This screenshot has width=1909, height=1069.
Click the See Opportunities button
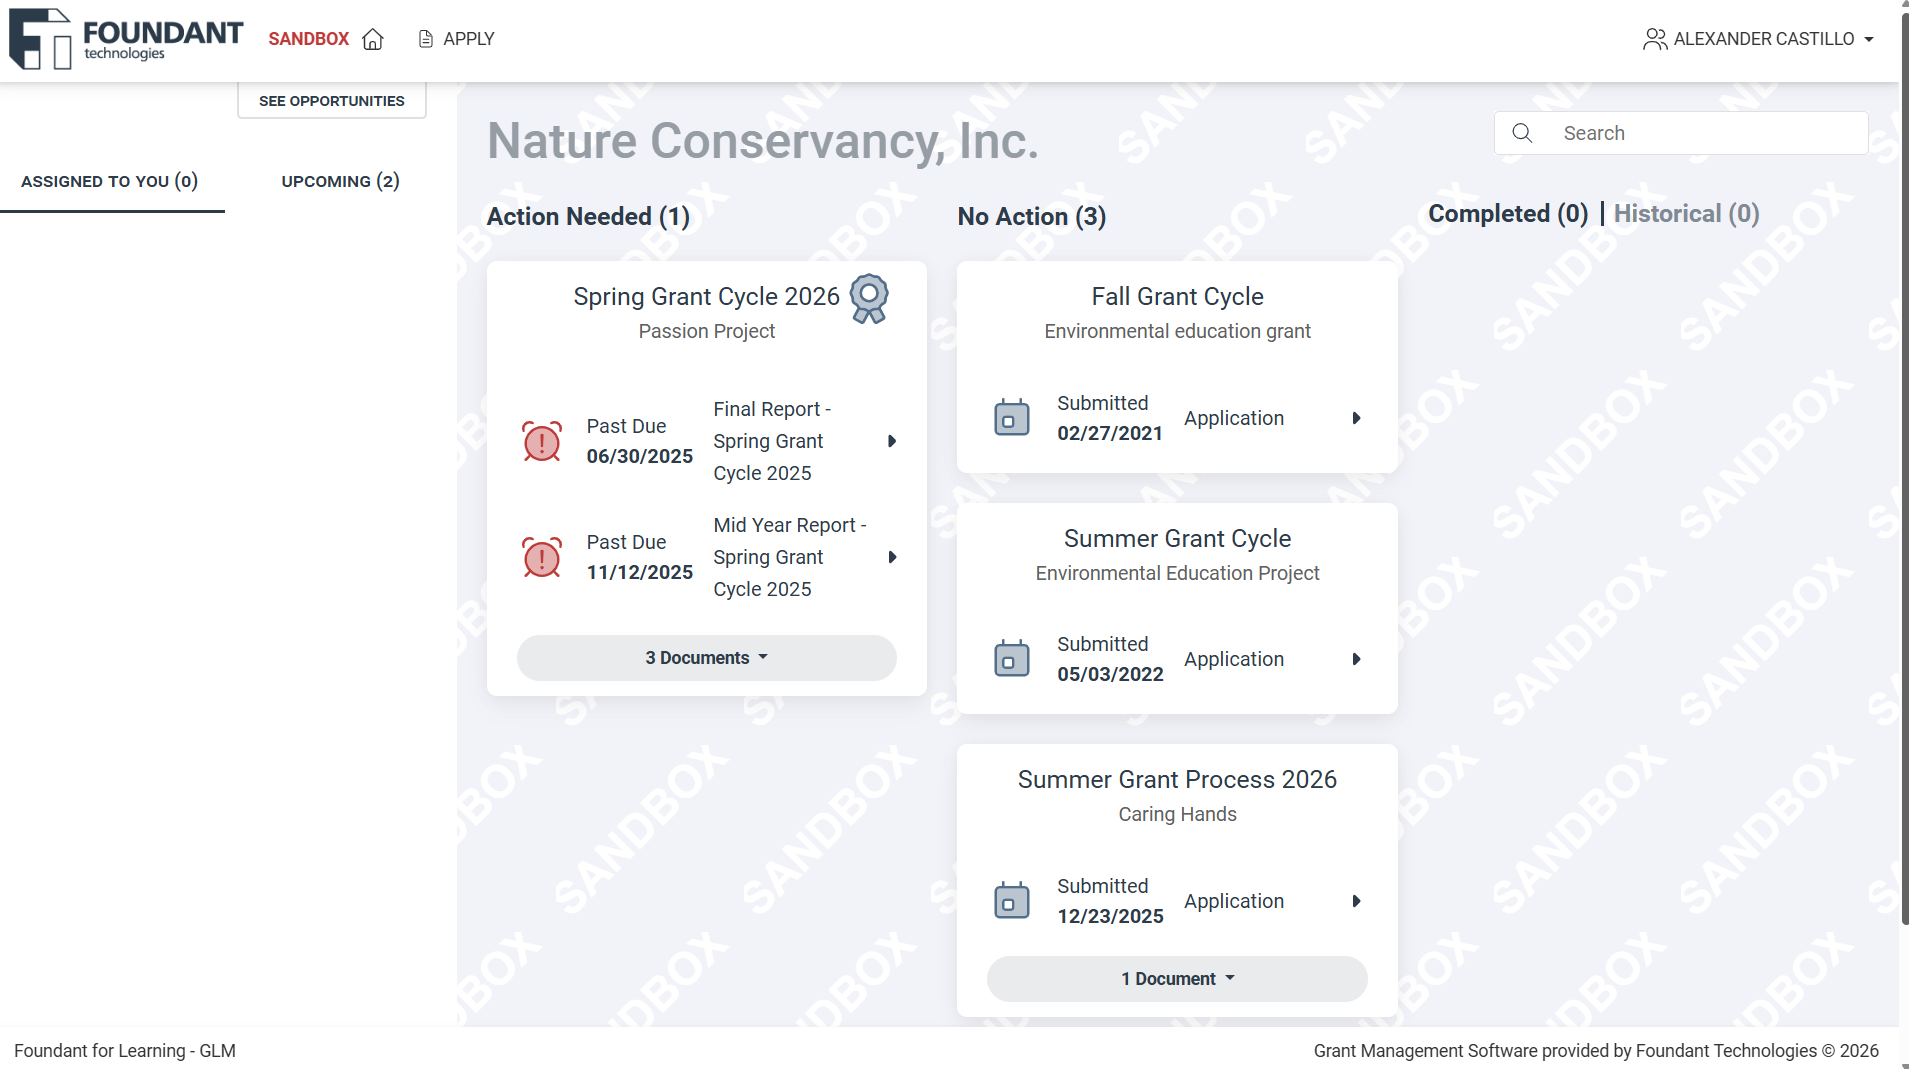point(332,101)
